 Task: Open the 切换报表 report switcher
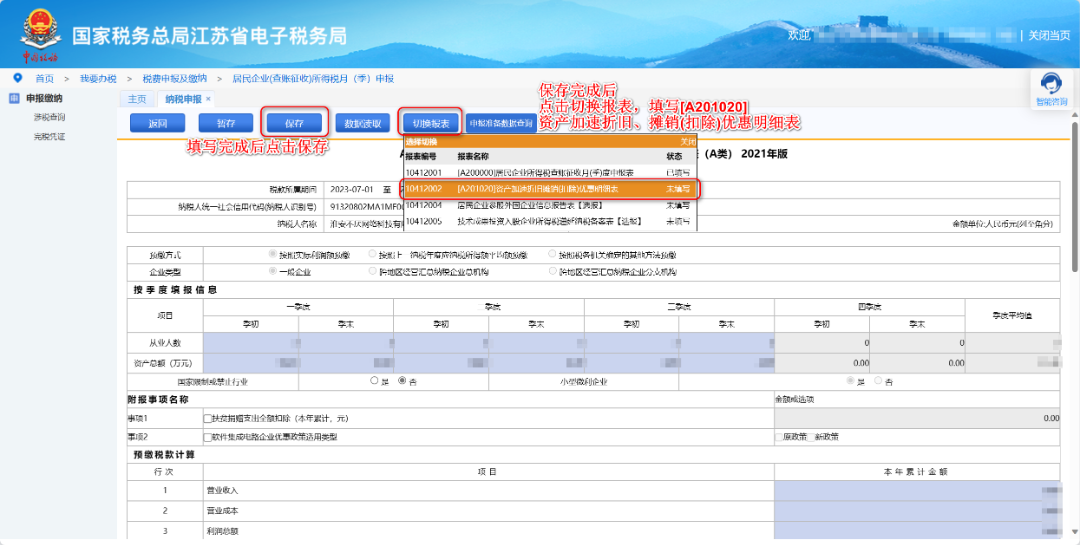(x=430, y=123)
